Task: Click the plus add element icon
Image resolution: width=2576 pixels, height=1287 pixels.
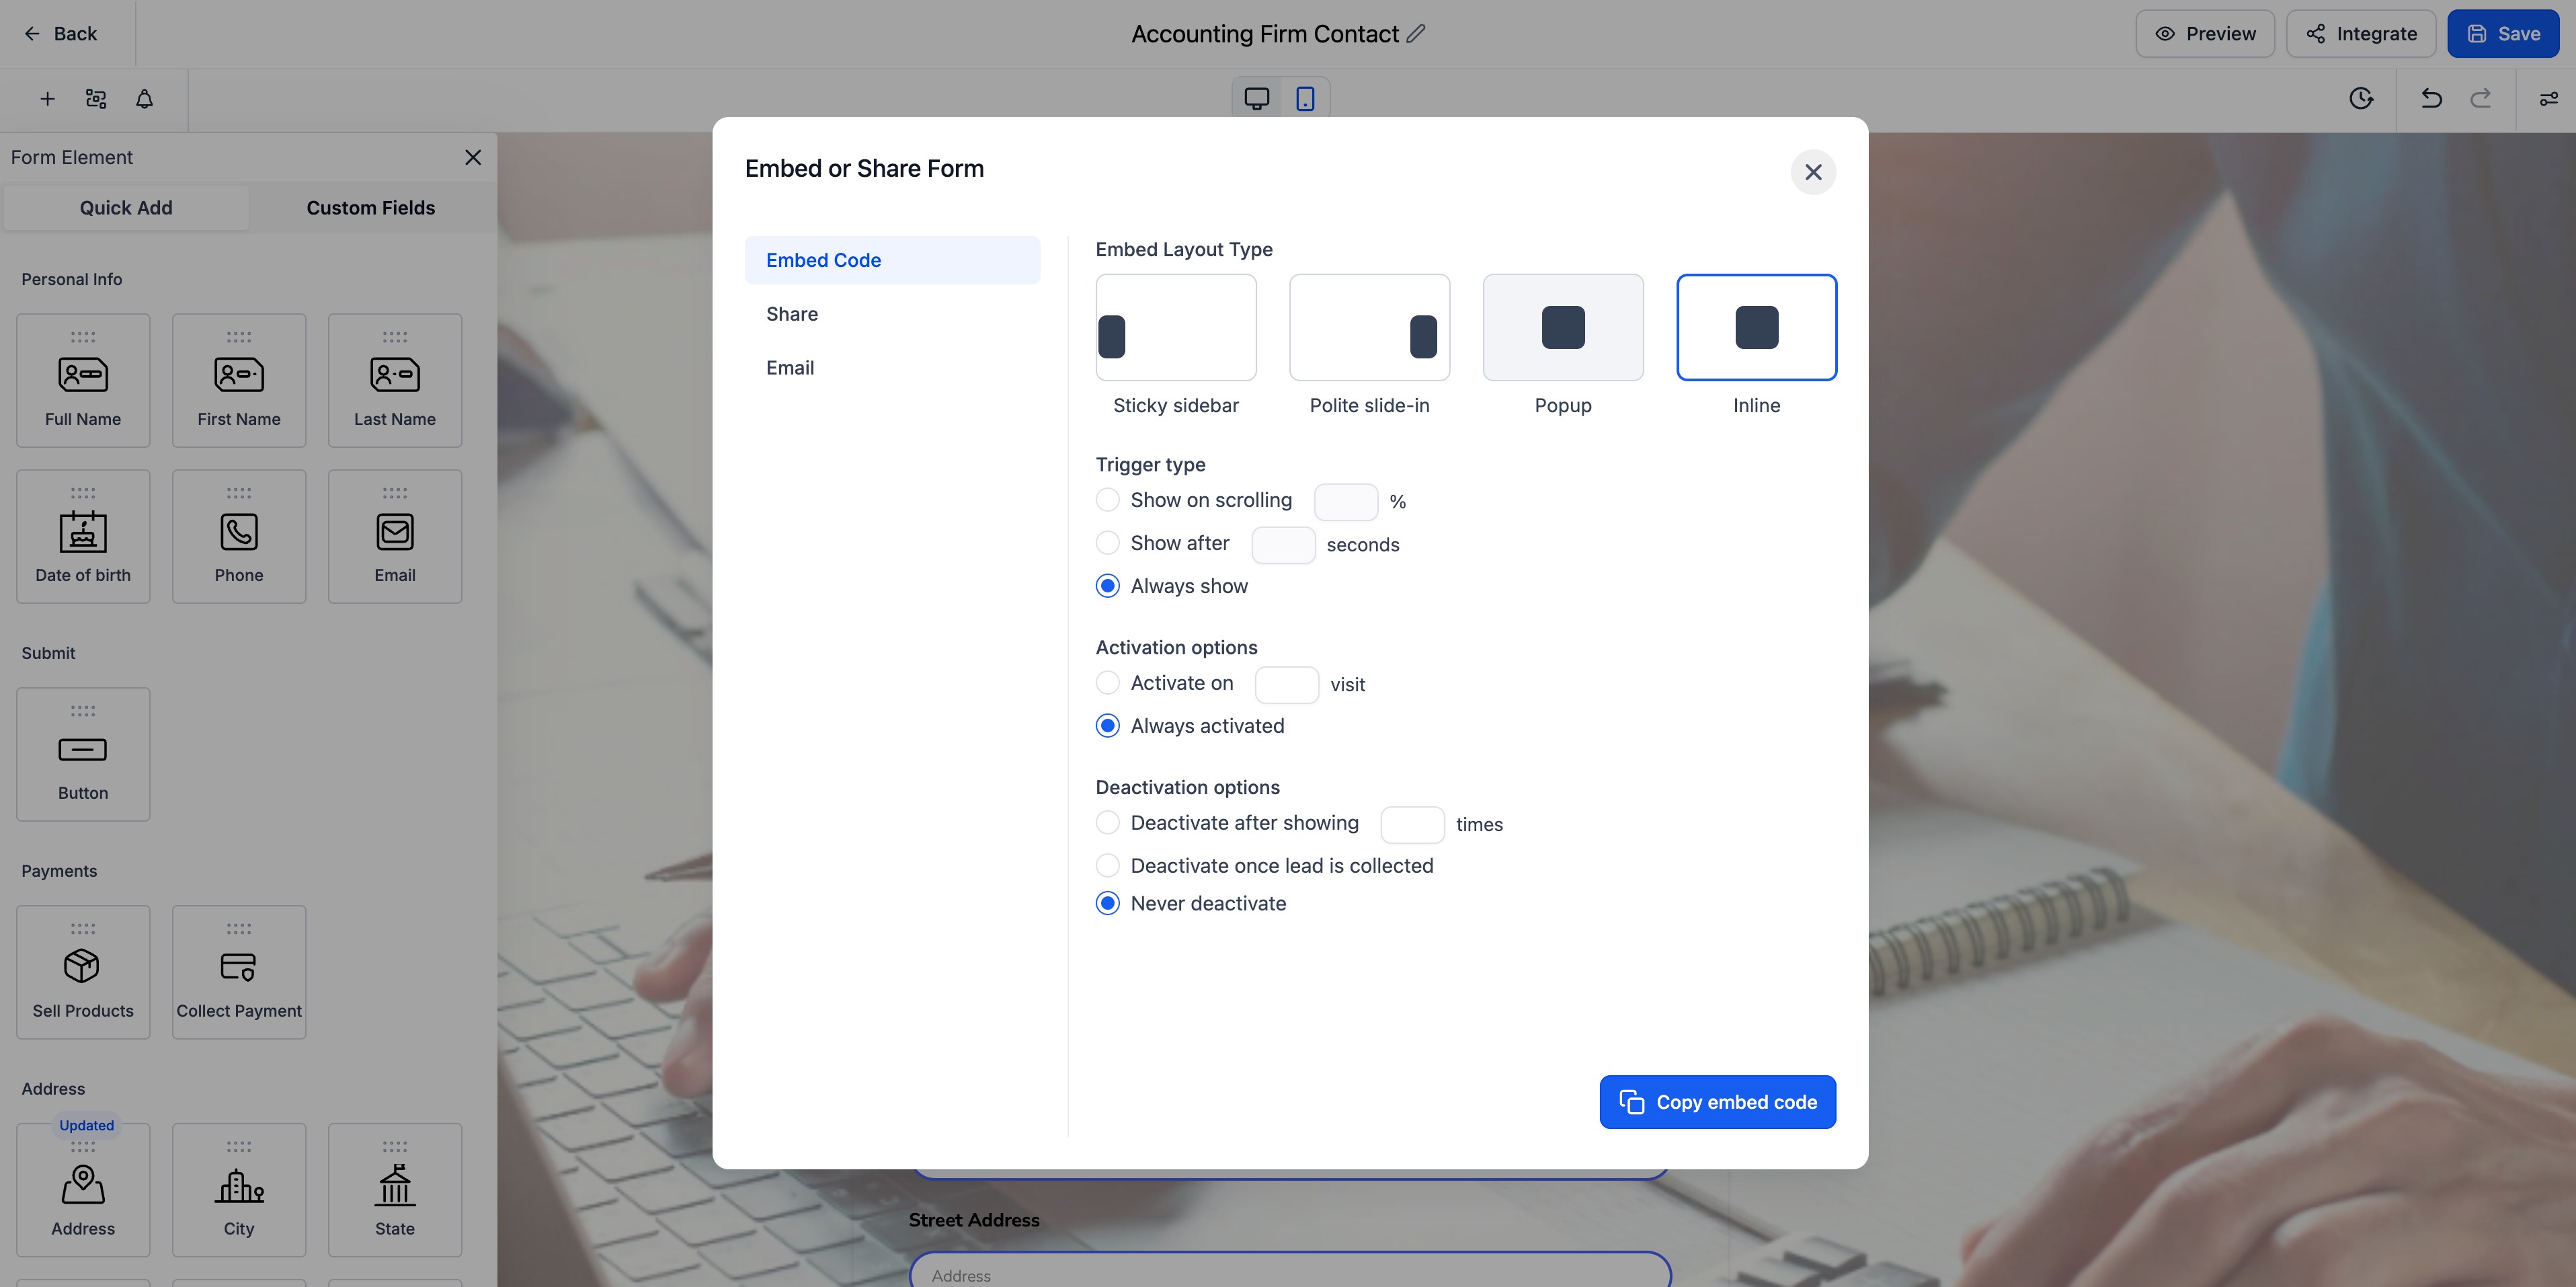Action: [47, 99]
